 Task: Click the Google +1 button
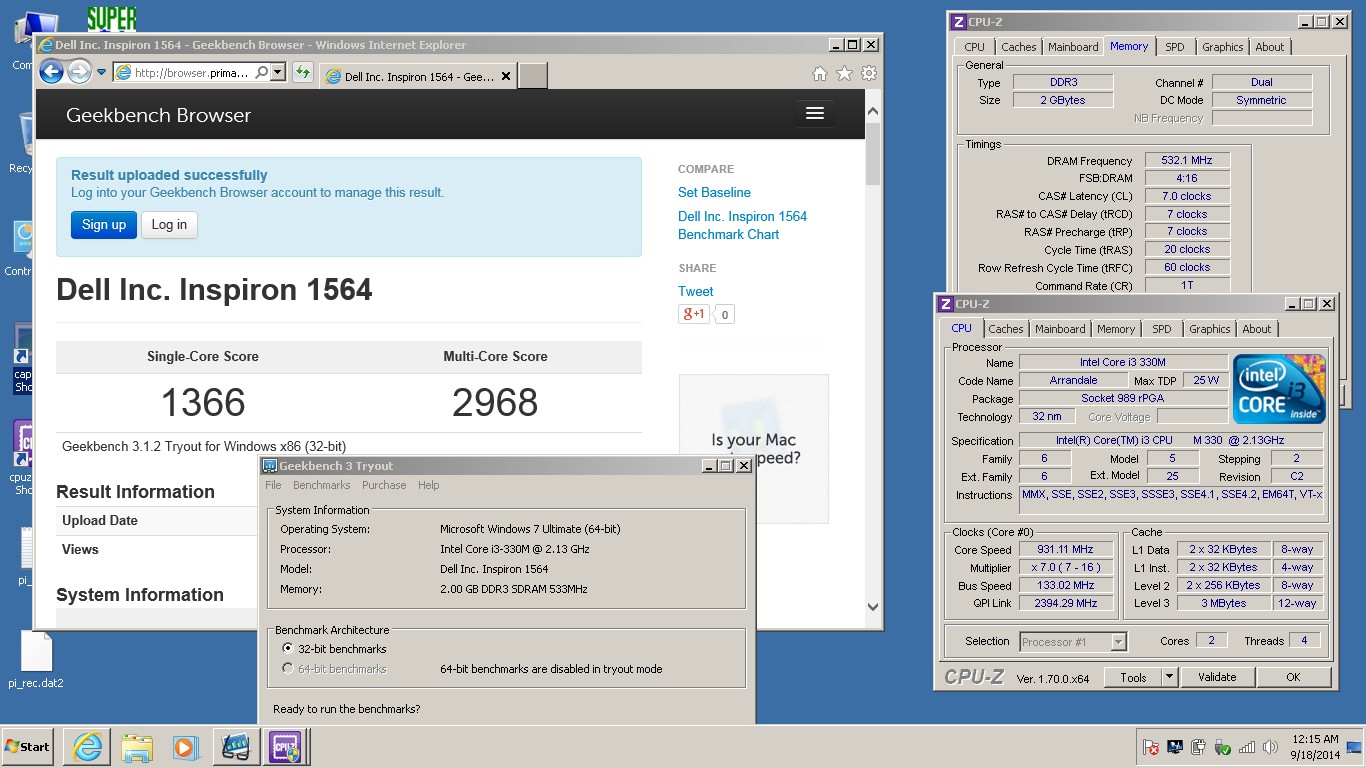694,314
